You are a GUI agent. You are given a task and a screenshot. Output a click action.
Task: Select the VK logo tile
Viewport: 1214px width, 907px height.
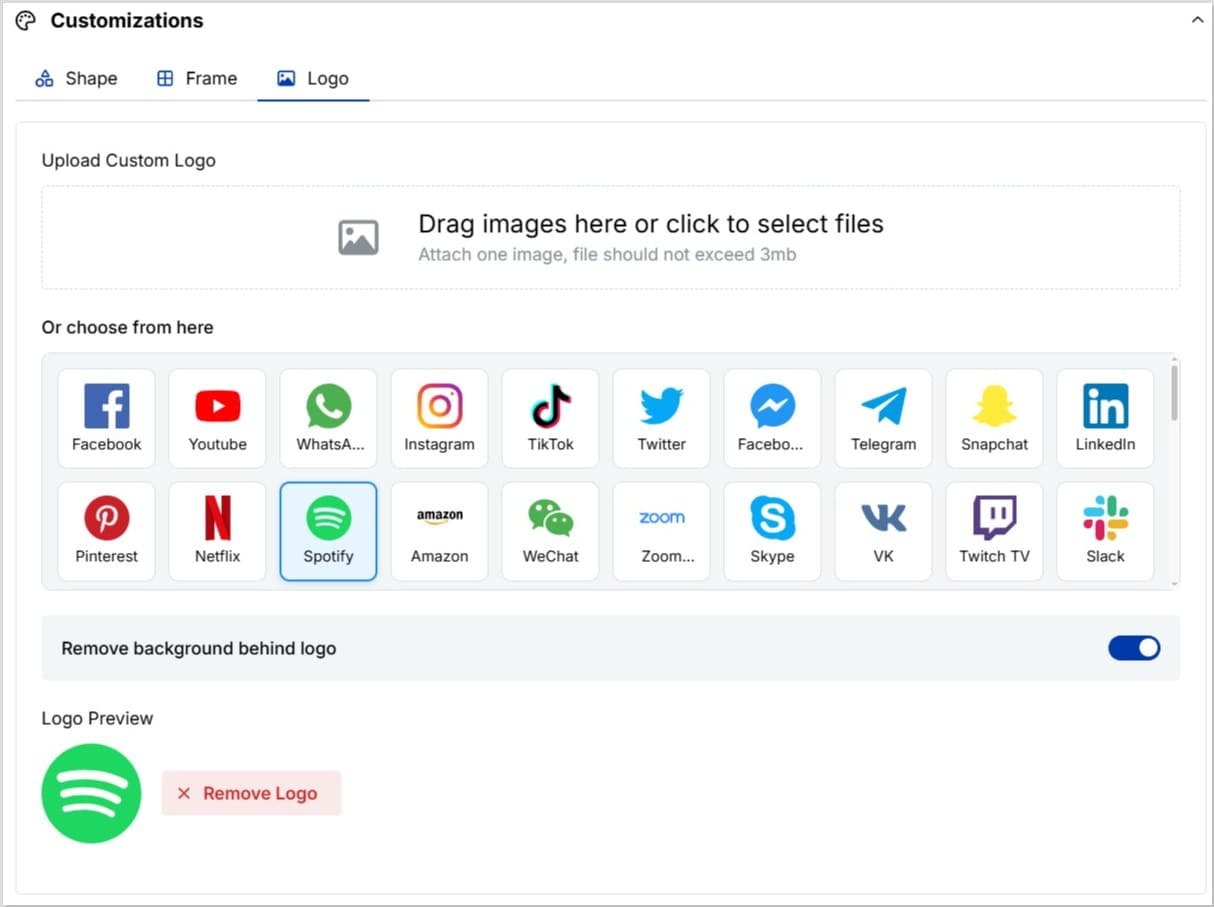click(884, 531)
